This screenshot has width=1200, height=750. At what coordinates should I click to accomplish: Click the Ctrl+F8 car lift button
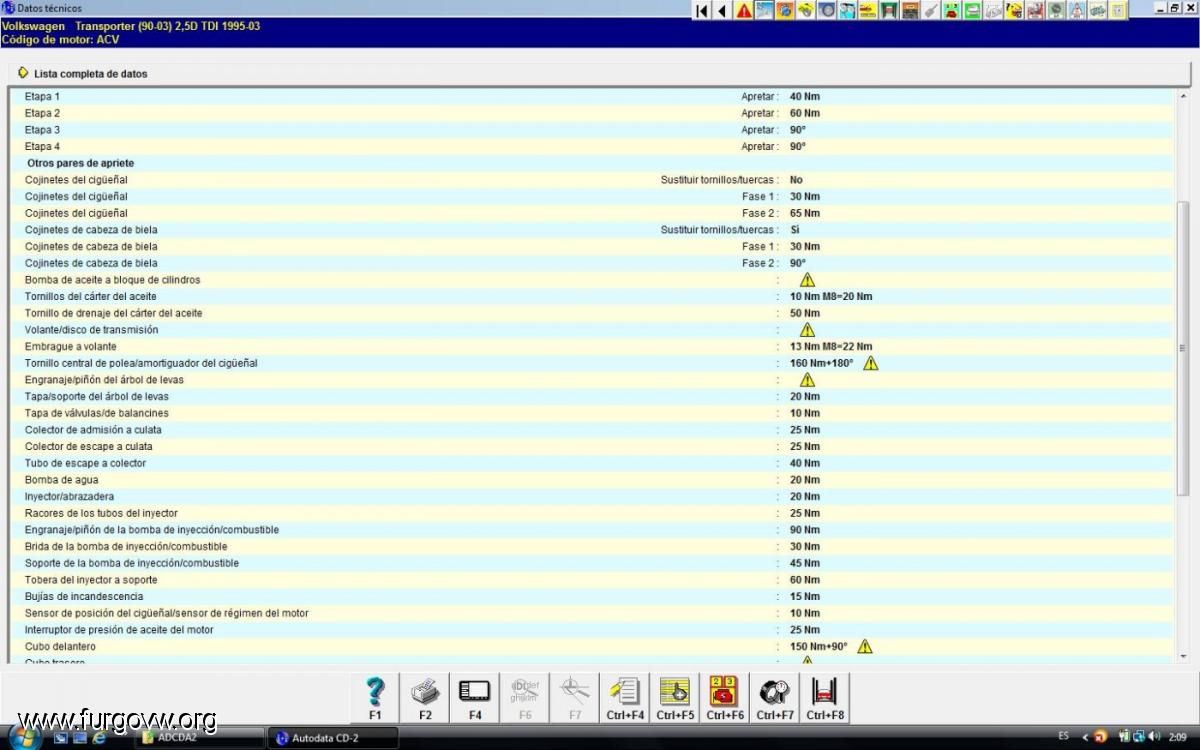(x=825, y=698)
